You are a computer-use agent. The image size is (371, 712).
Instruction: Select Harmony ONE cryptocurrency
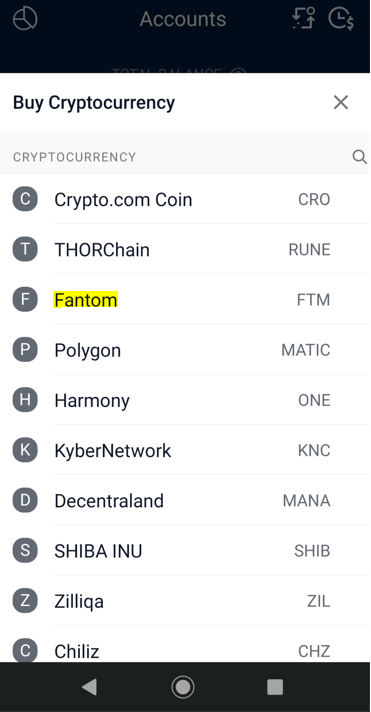coord(185,400)
